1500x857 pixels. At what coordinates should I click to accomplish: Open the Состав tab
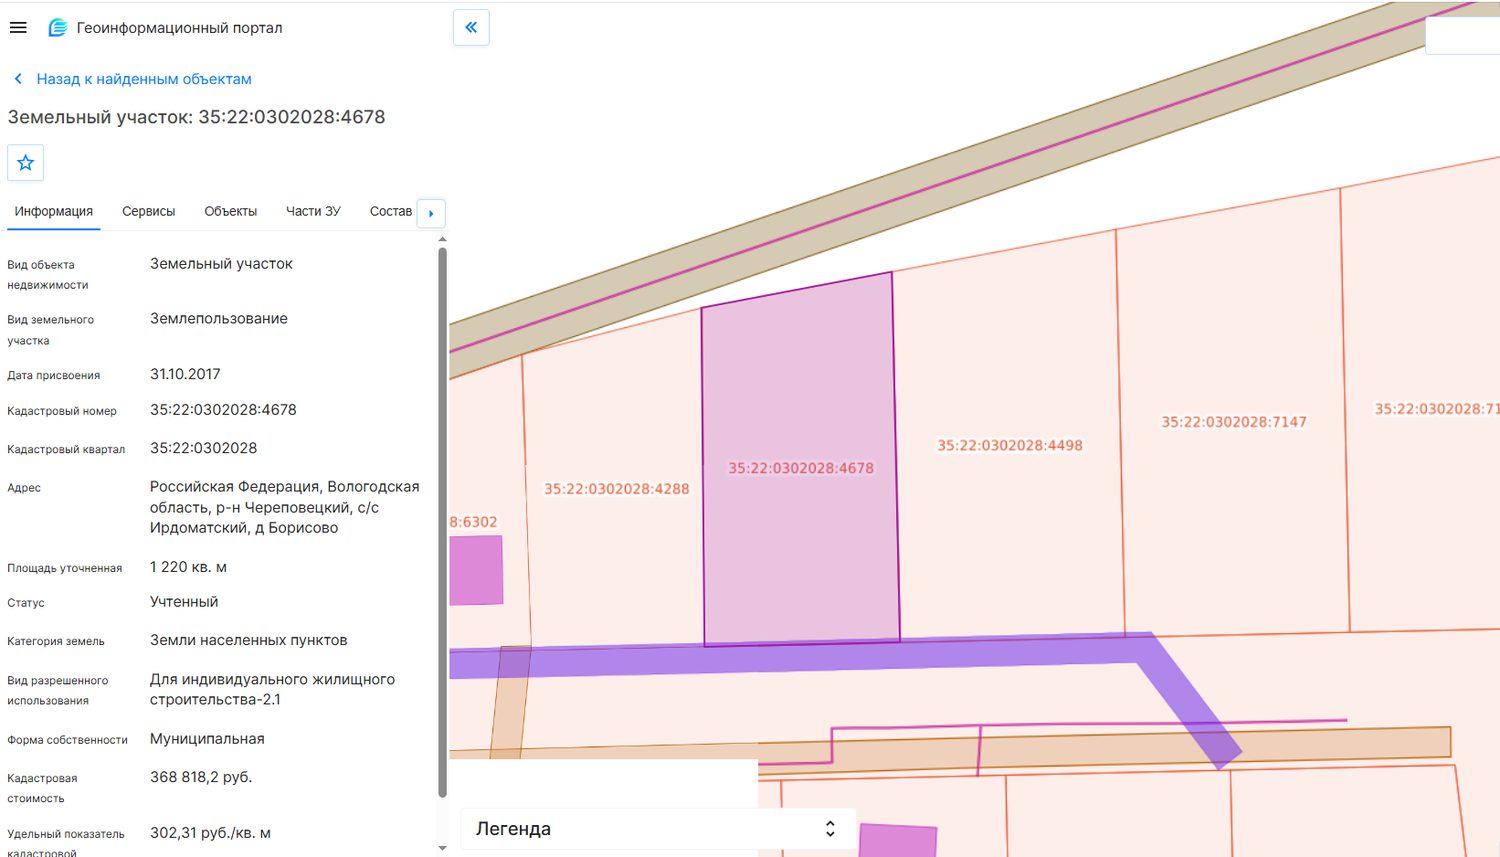click(391, 211)
